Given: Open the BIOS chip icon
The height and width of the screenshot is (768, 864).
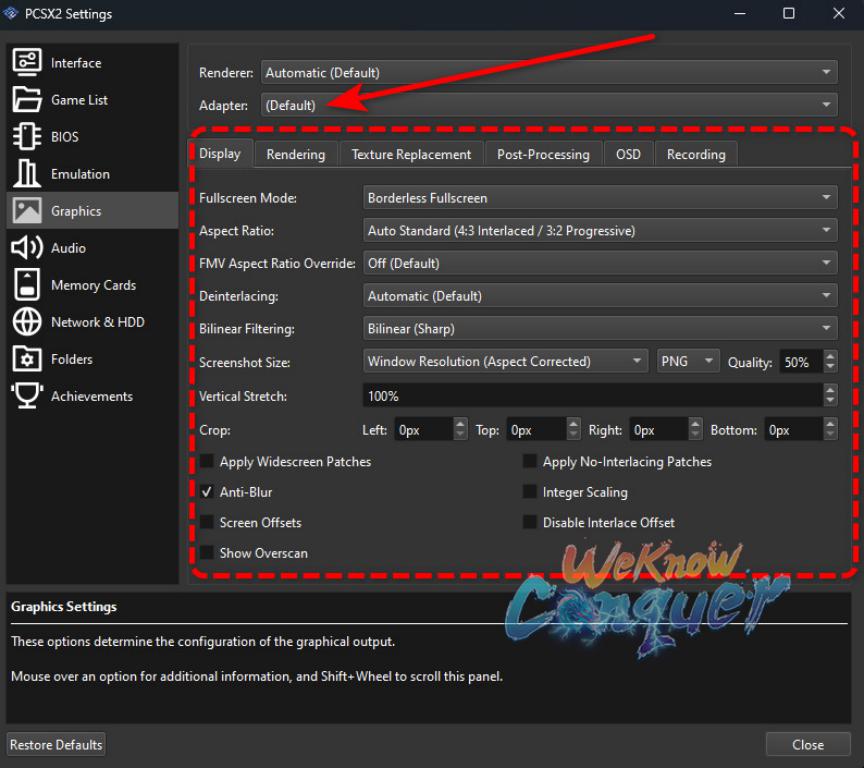Looking at the screenshot, I should (26, 137).
